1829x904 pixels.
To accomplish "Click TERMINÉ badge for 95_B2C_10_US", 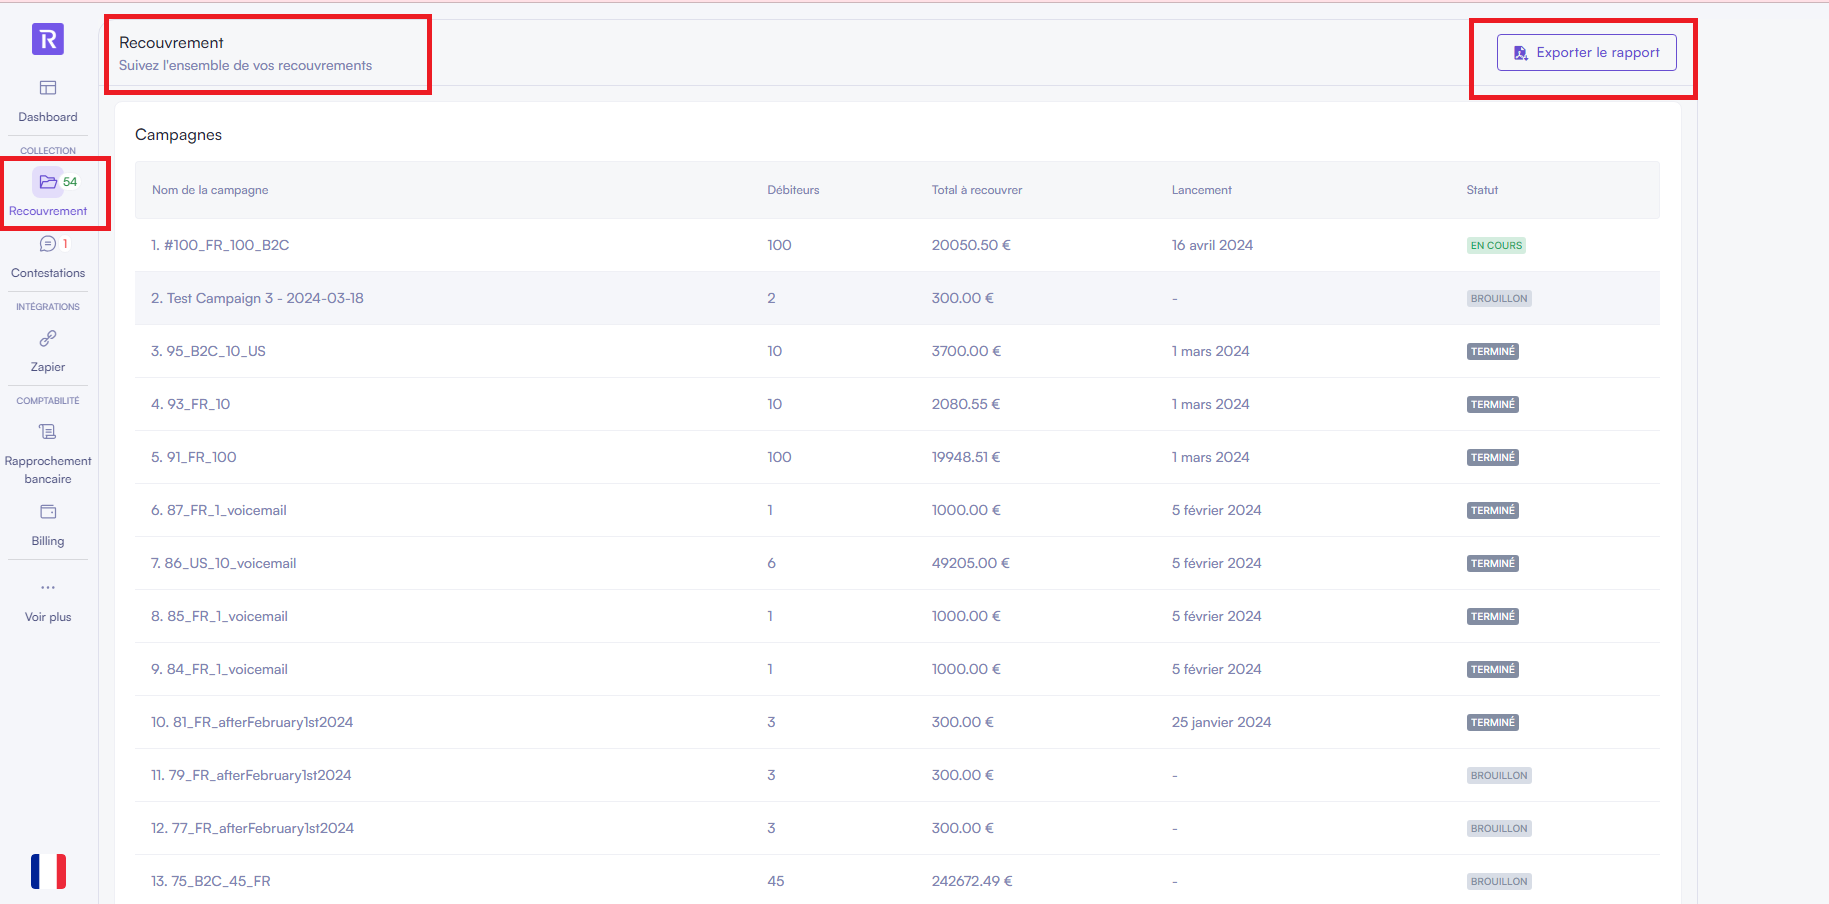I will 1493,351.
